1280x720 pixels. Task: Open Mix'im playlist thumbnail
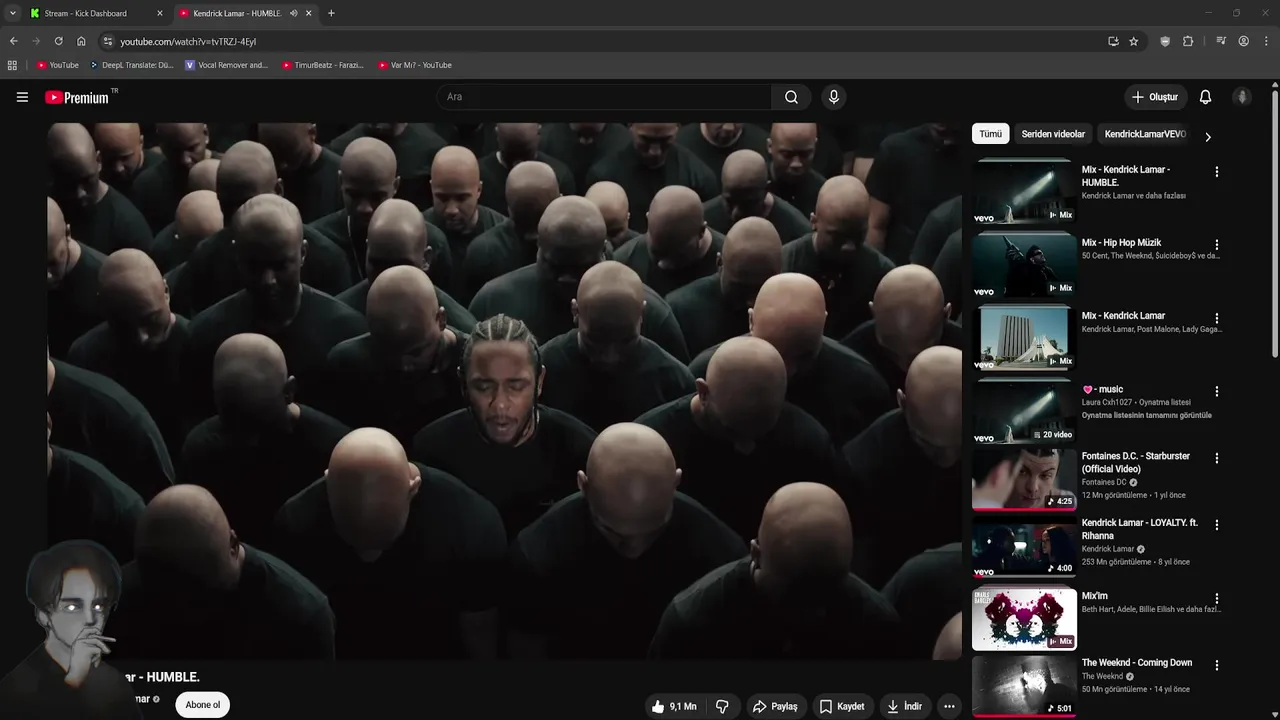(x=1023, y=619)
